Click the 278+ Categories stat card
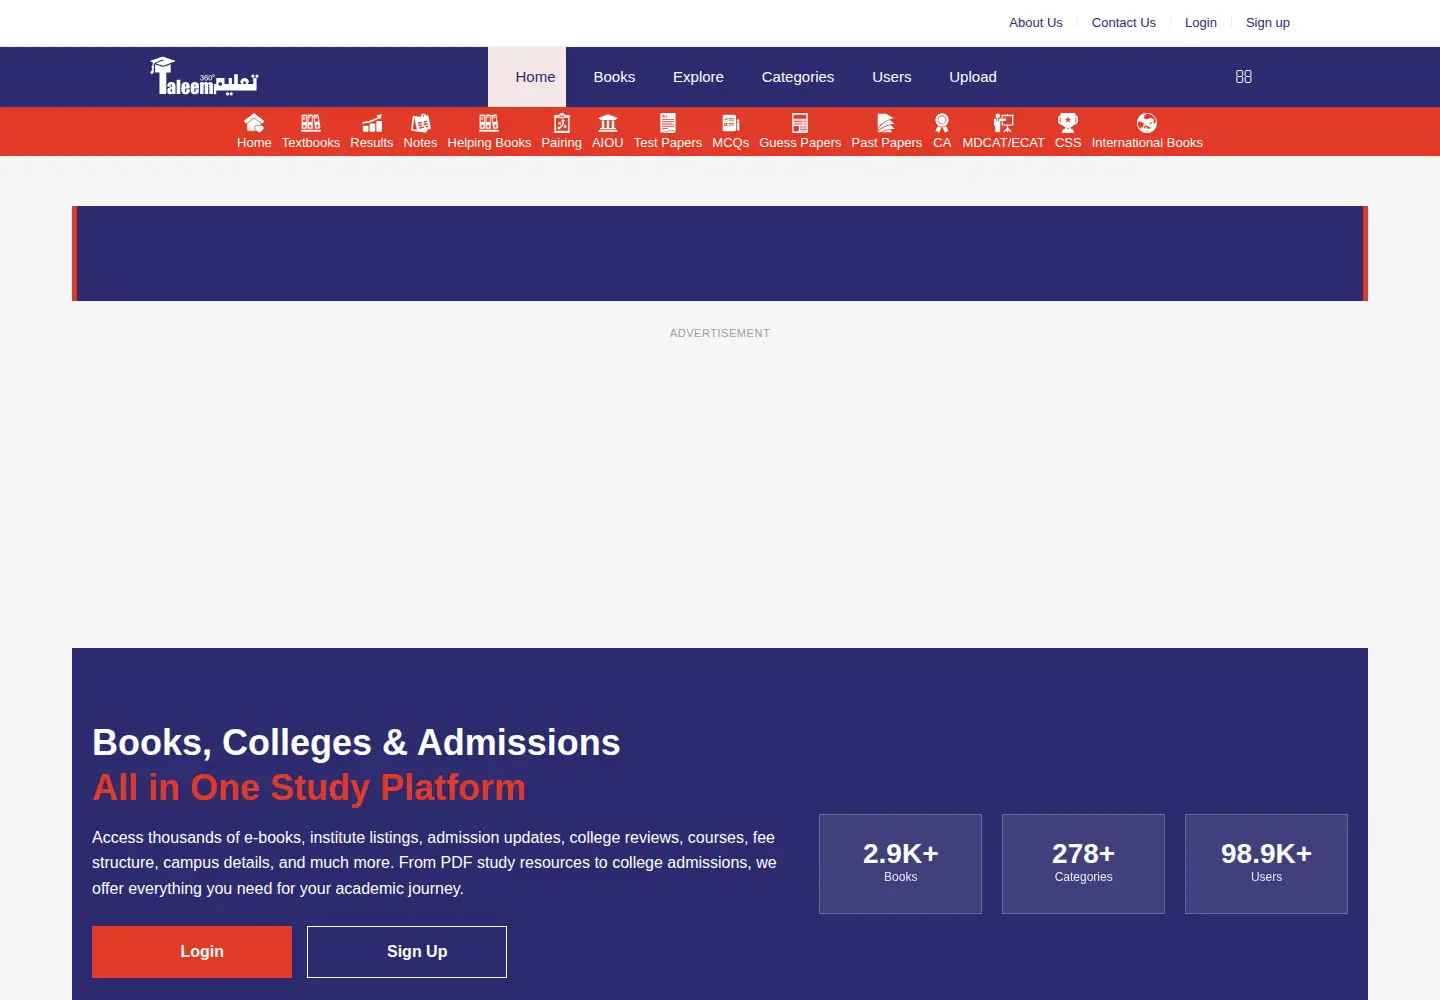 point(1083,864)
